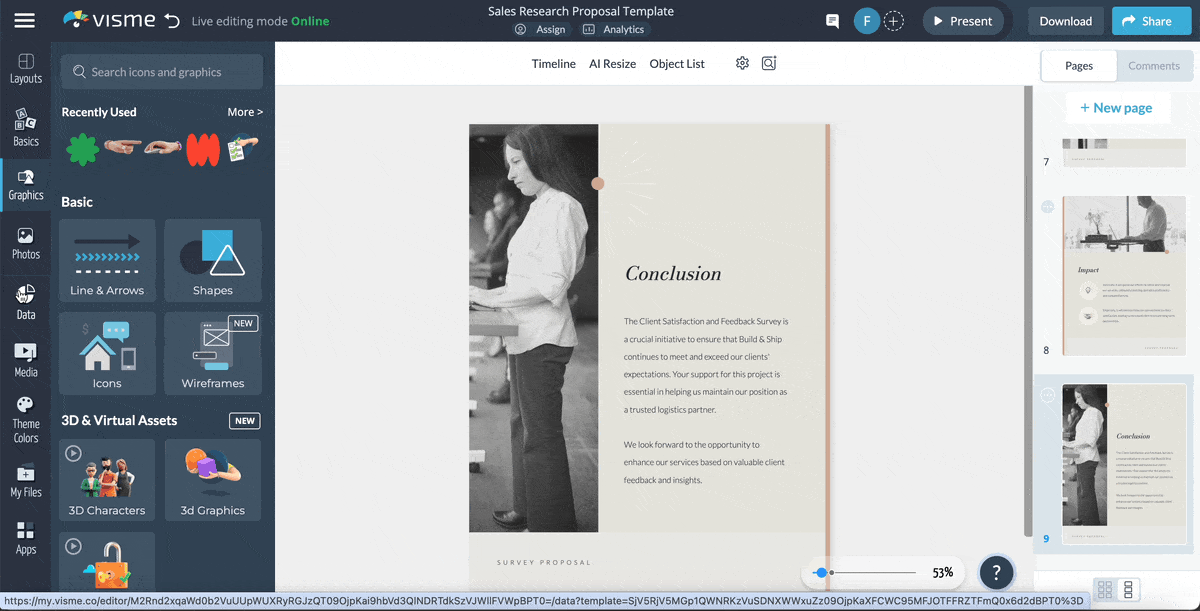Screen dimensions: 1200x611
Task: Open the Line & Arrows category
Action: (107, 259)
